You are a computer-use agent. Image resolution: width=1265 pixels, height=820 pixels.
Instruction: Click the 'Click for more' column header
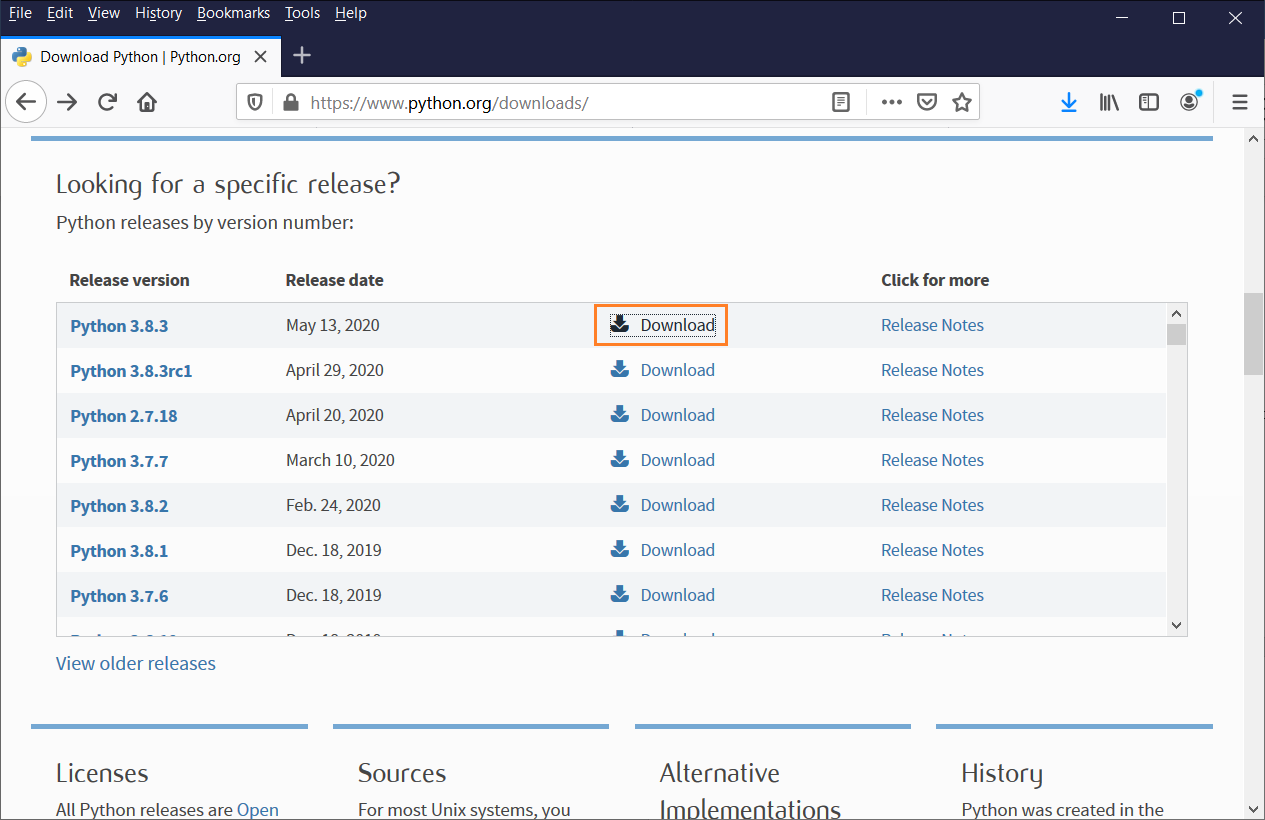coord(935,280)
